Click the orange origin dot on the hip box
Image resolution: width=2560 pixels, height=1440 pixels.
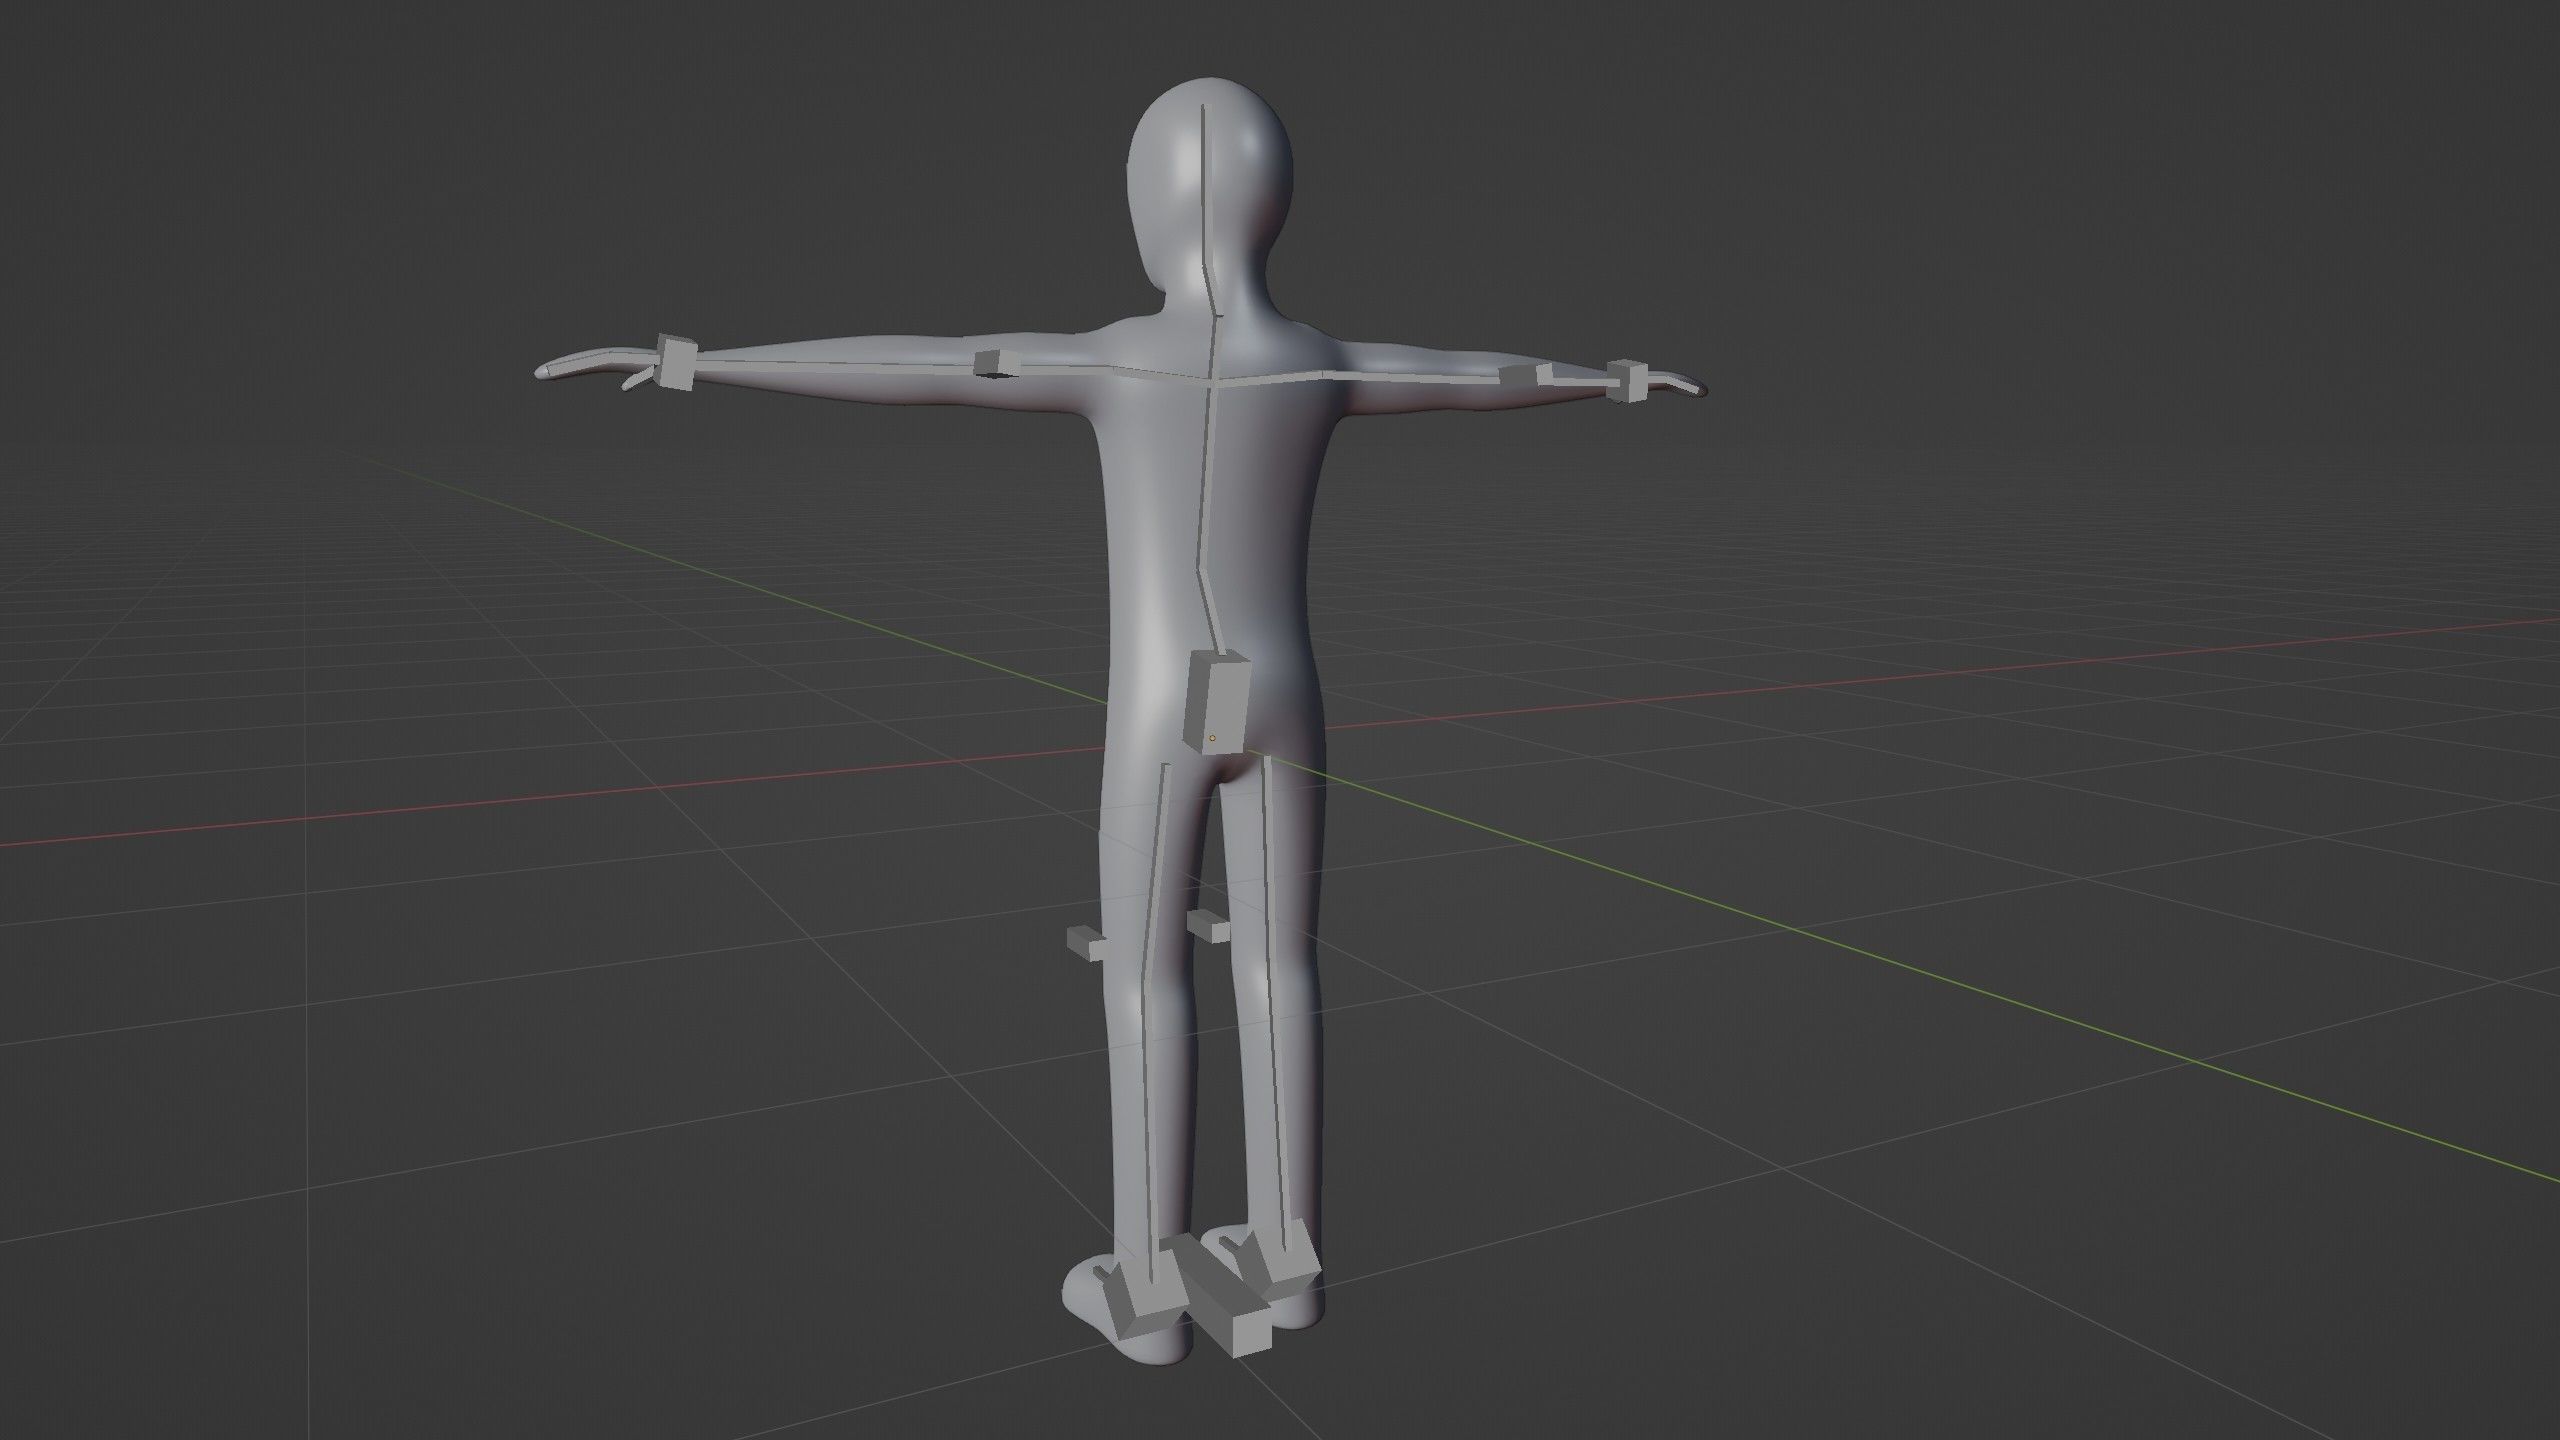tap(1212, 738)
